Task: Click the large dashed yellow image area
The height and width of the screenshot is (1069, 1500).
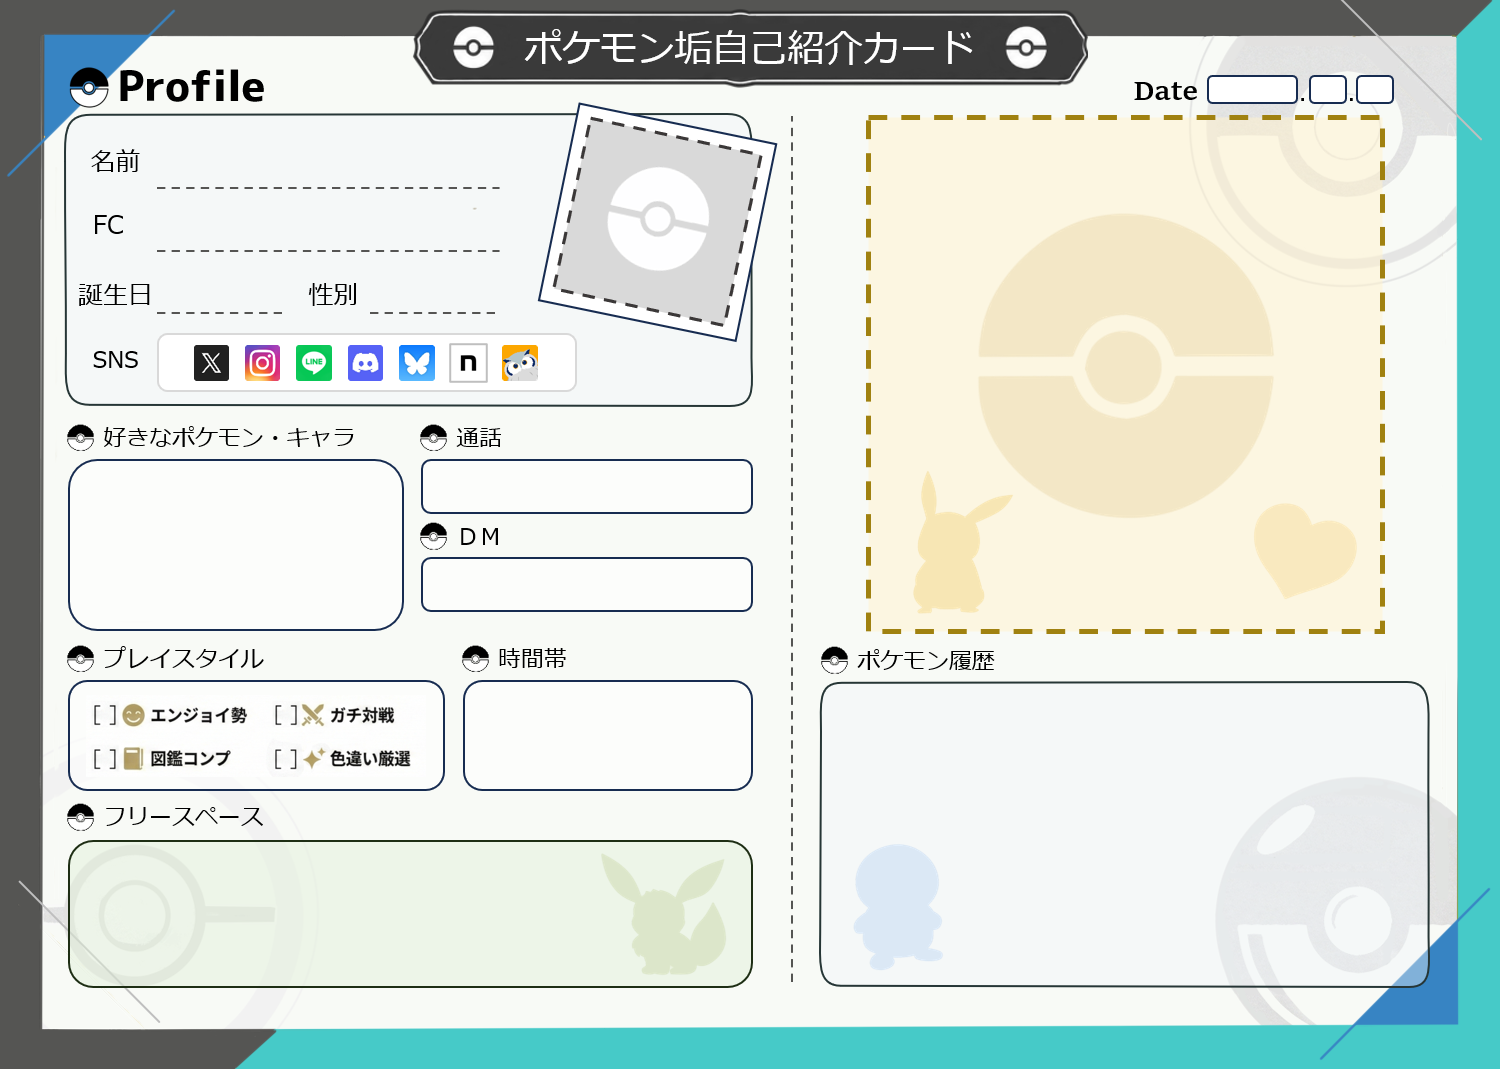Action: point(1125,374)
